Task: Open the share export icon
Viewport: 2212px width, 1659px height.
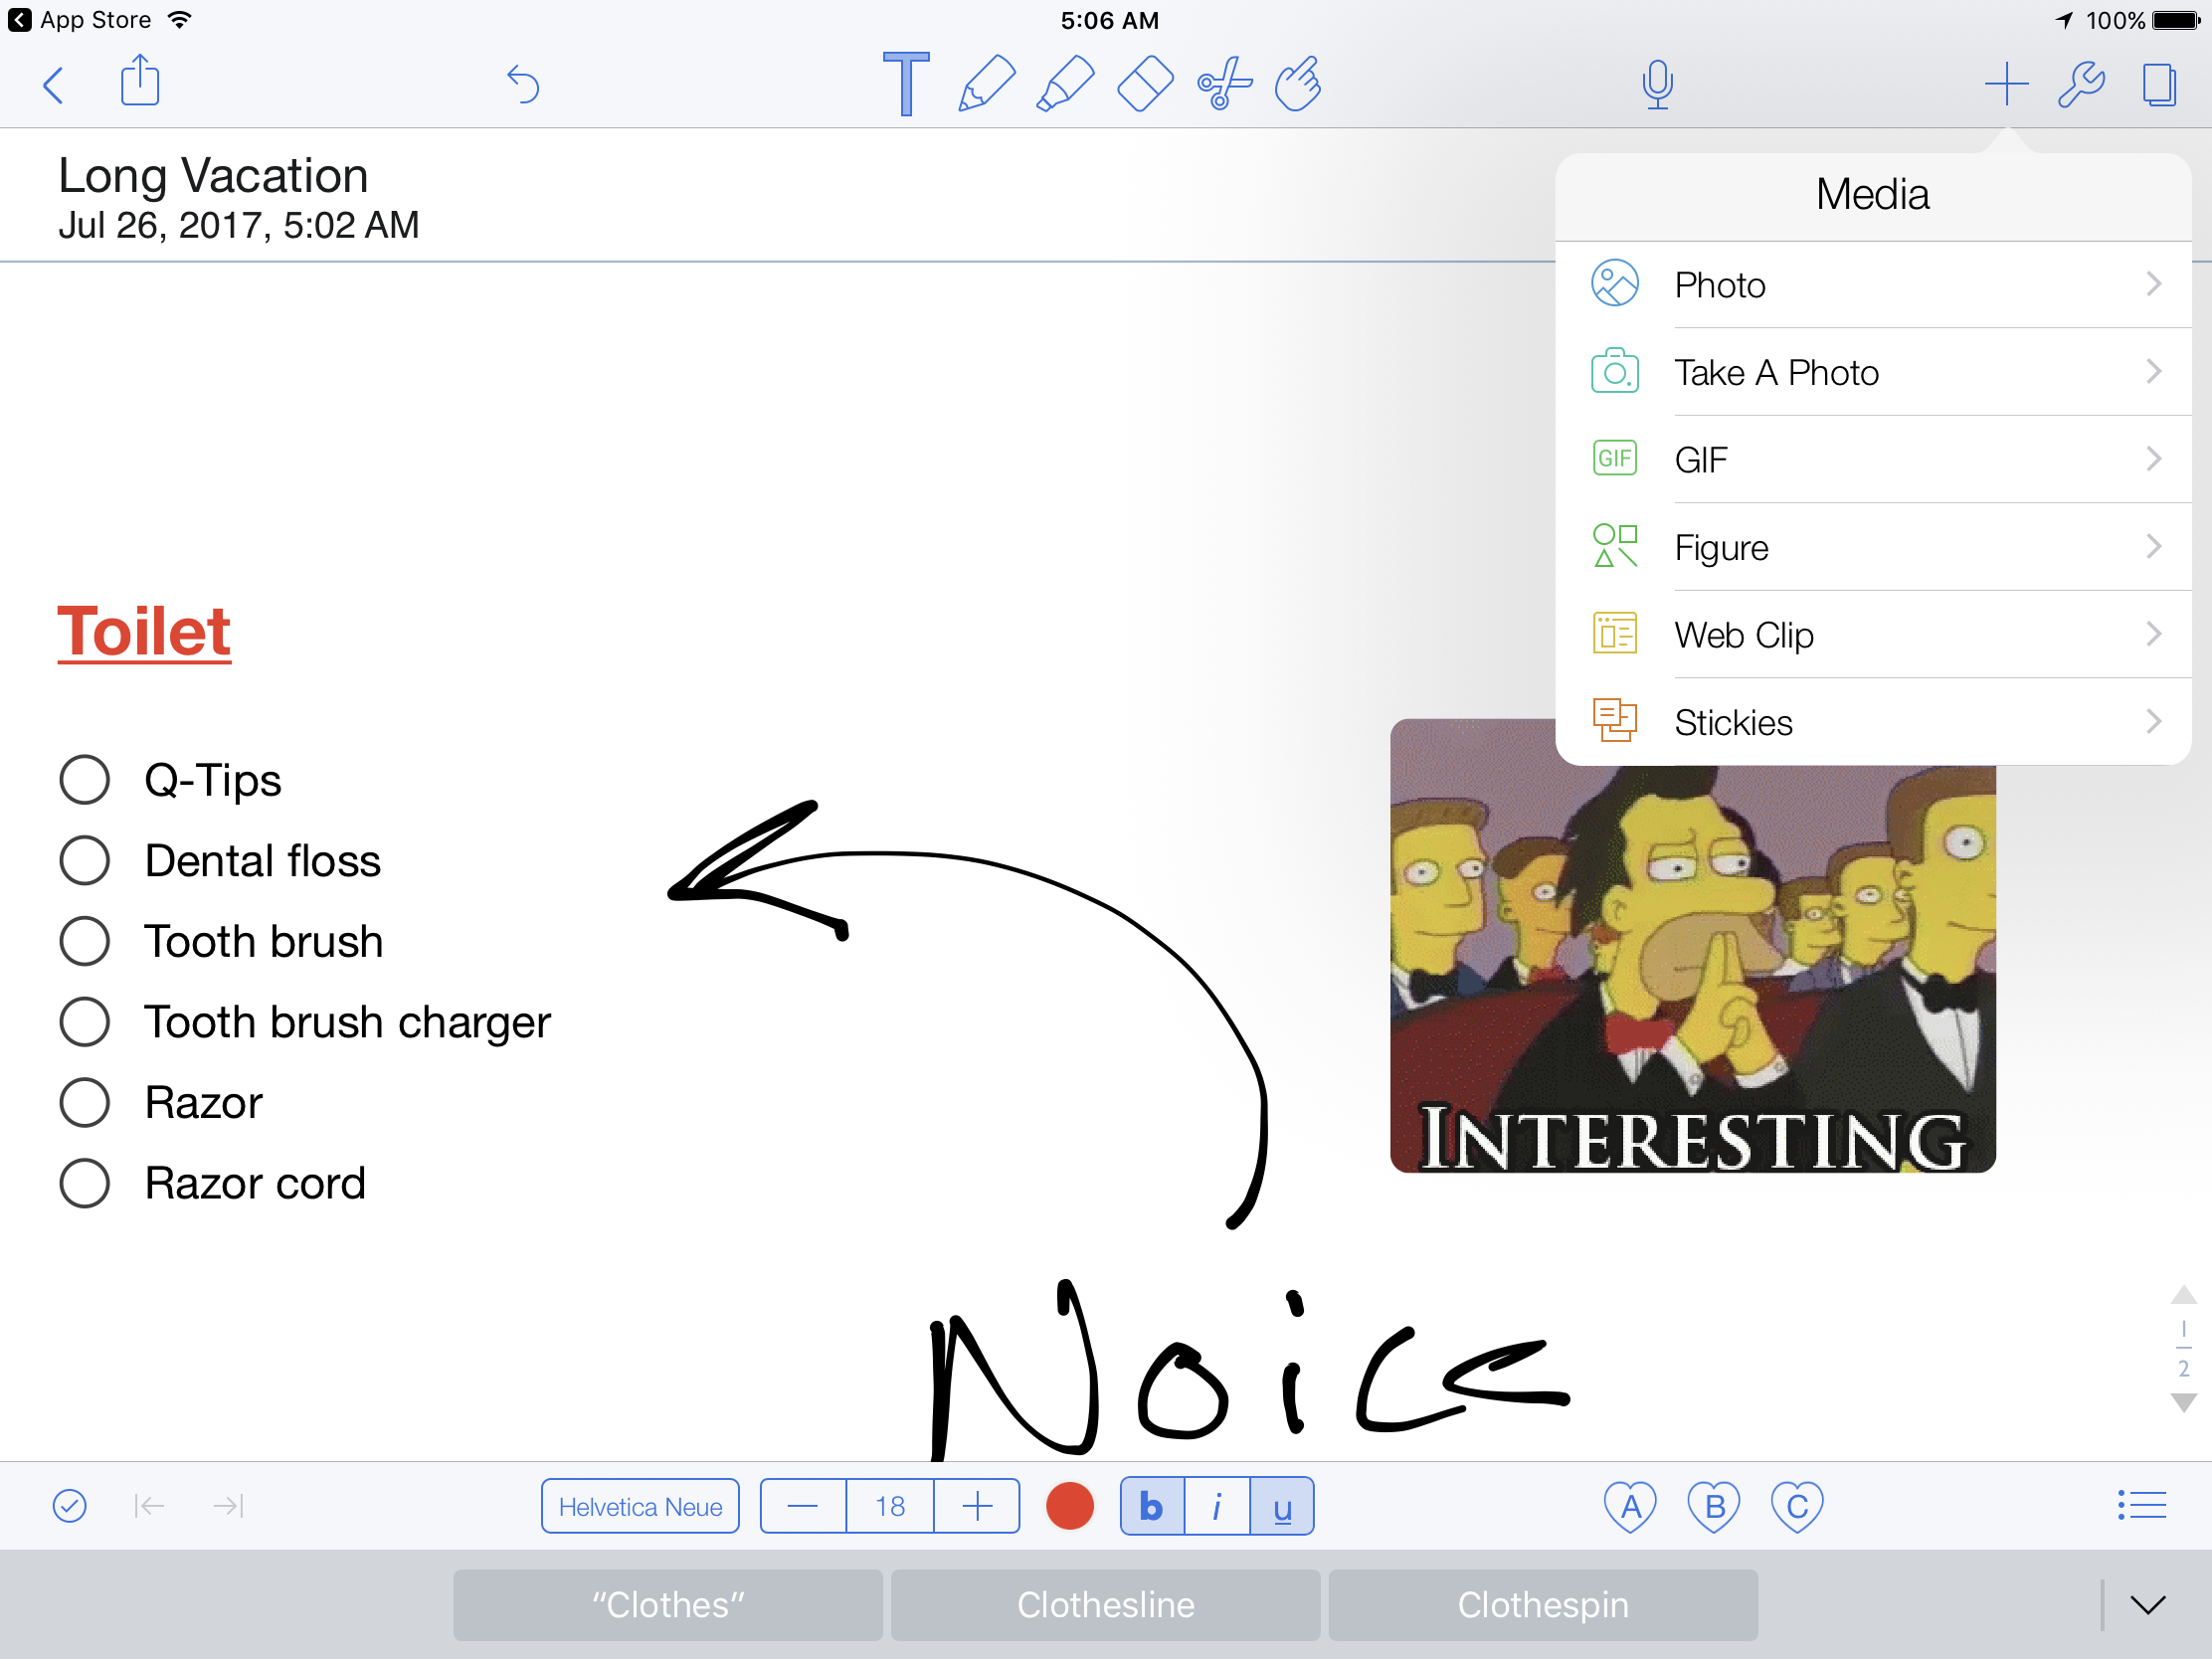Action: coord(140,80)
